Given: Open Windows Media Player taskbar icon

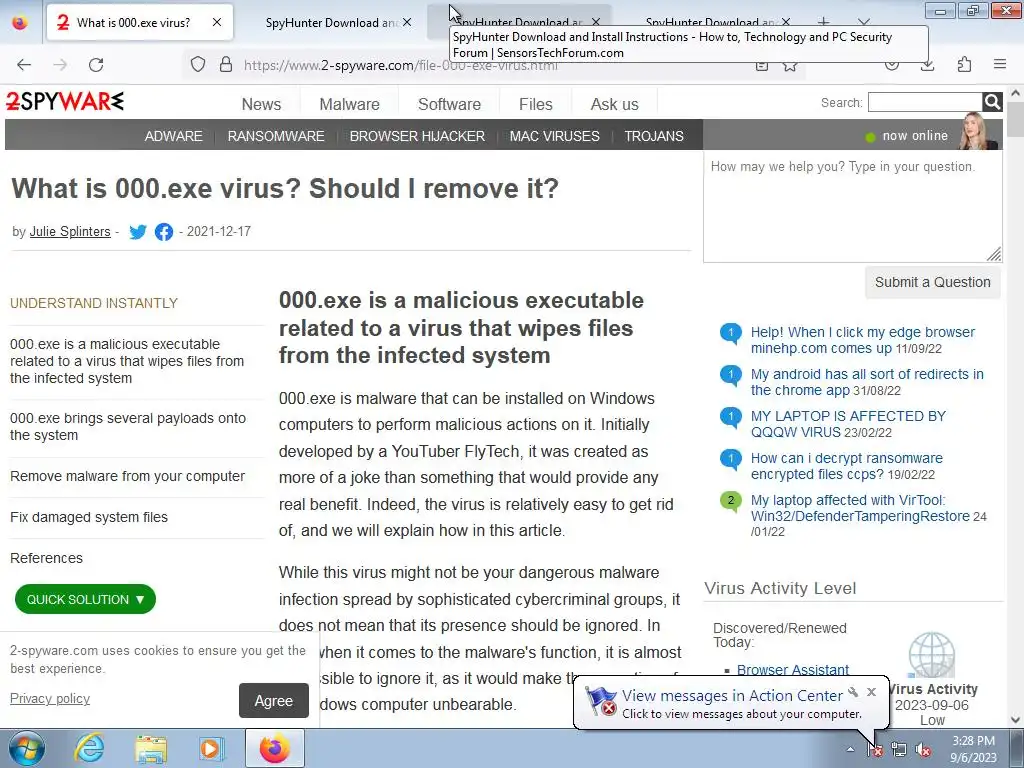Looking at the screenshot, I should [x=212, y=748].
